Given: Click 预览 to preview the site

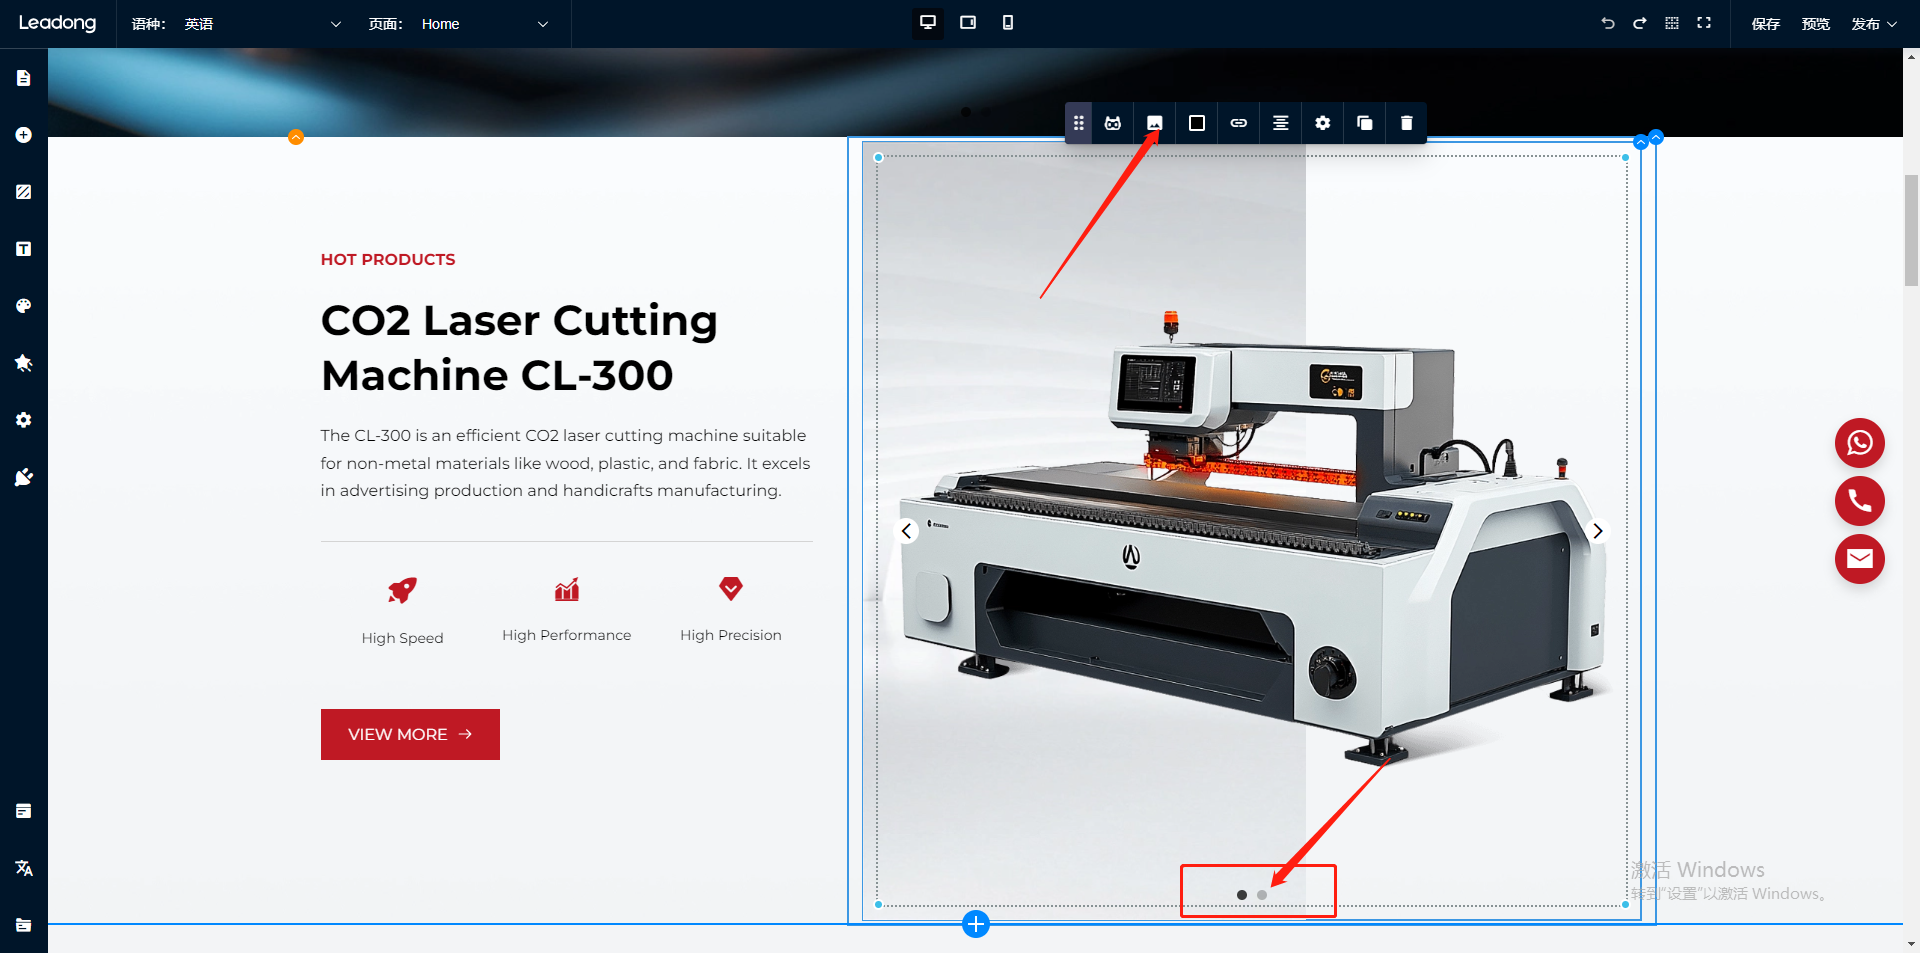Looking at the screenshot, I should [1815, 24].
